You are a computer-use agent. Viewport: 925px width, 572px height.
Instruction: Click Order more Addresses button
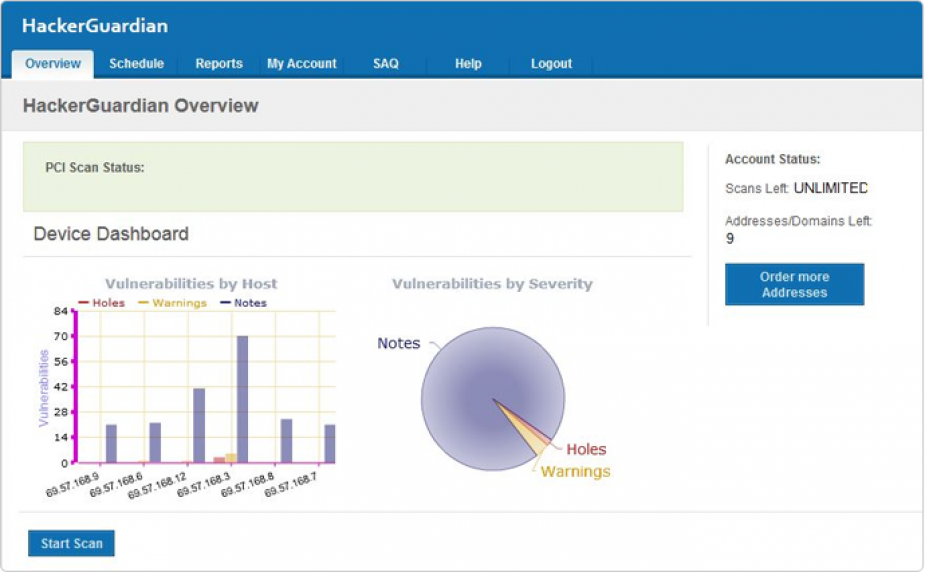coord(794,284)
